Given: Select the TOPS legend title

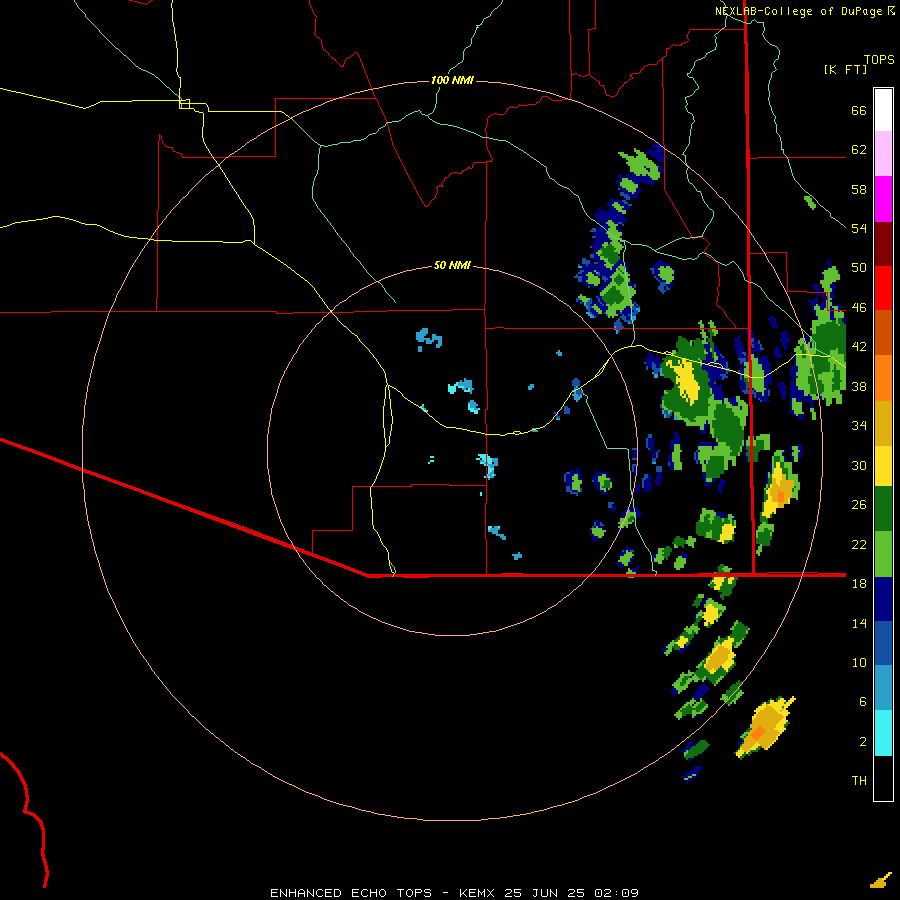Looking at the screenshot, I should (879, 59).
